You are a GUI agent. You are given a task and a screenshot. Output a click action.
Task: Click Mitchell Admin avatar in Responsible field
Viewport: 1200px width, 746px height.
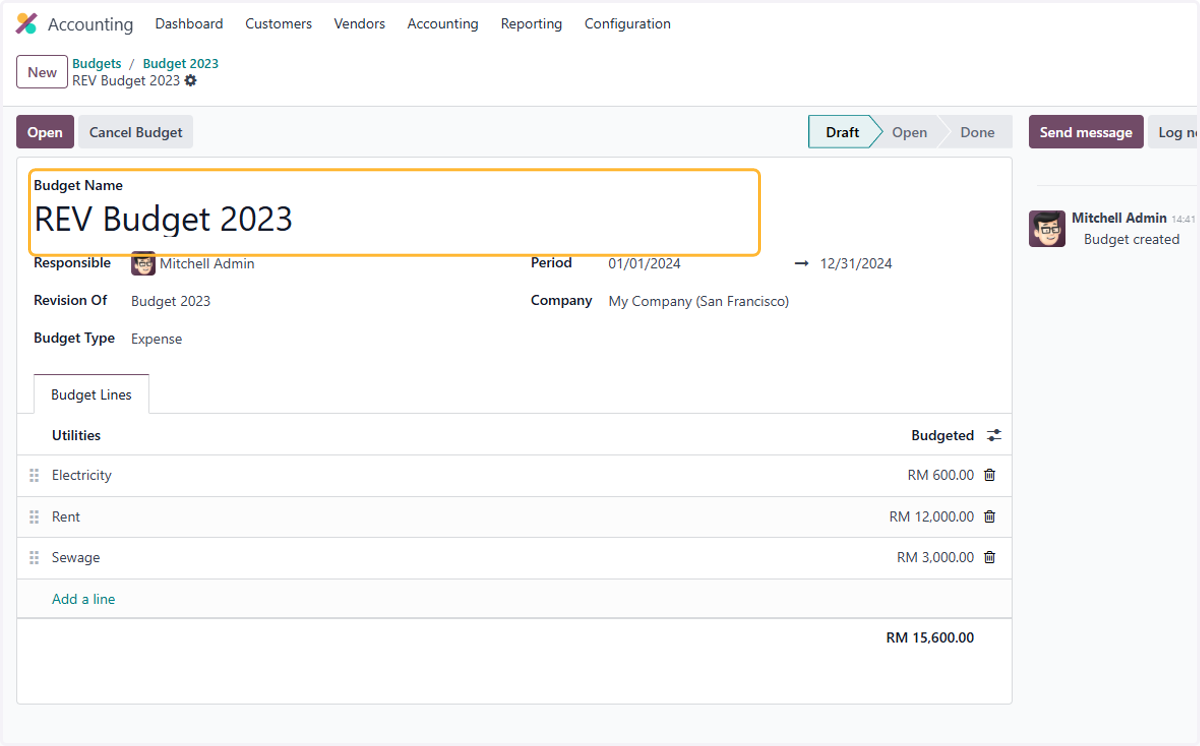[143, 264]
